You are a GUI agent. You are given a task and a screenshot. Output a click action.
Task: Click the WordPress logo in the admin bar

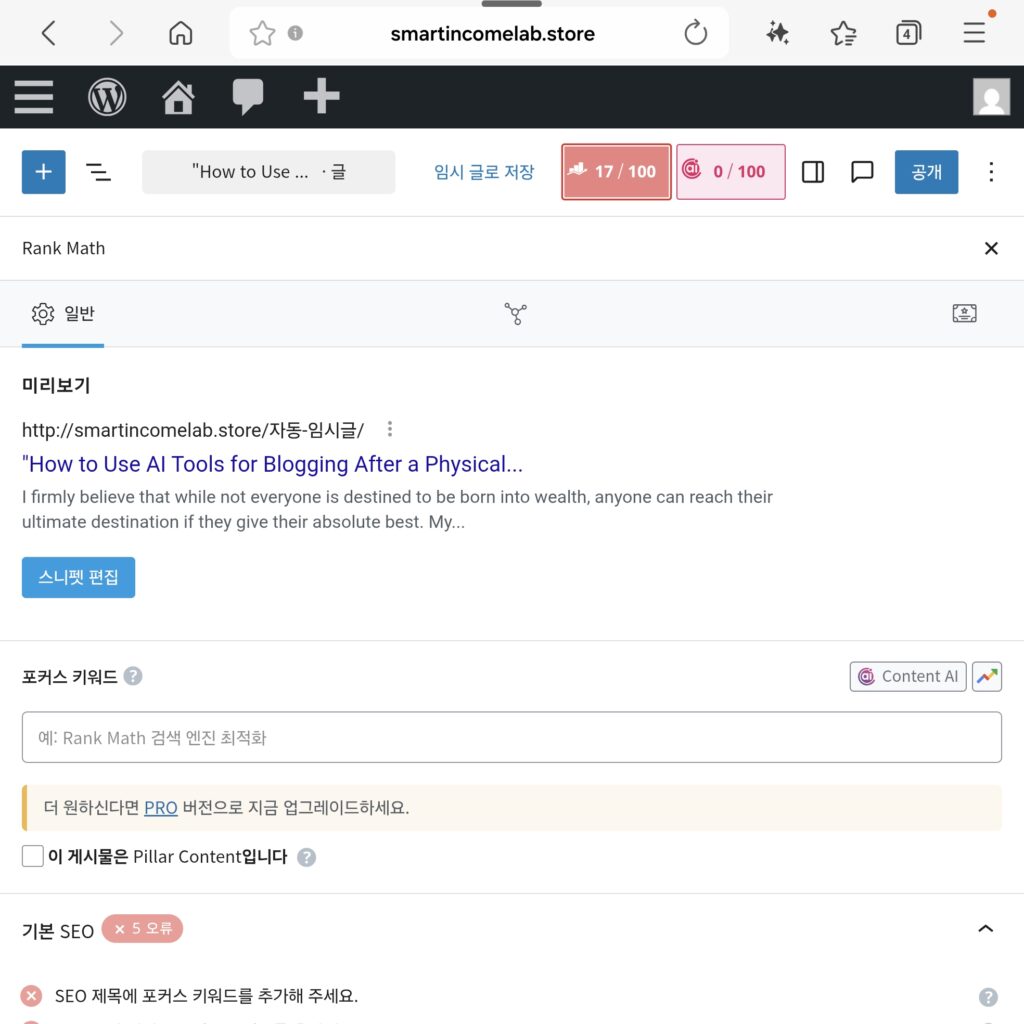(107, 97)
